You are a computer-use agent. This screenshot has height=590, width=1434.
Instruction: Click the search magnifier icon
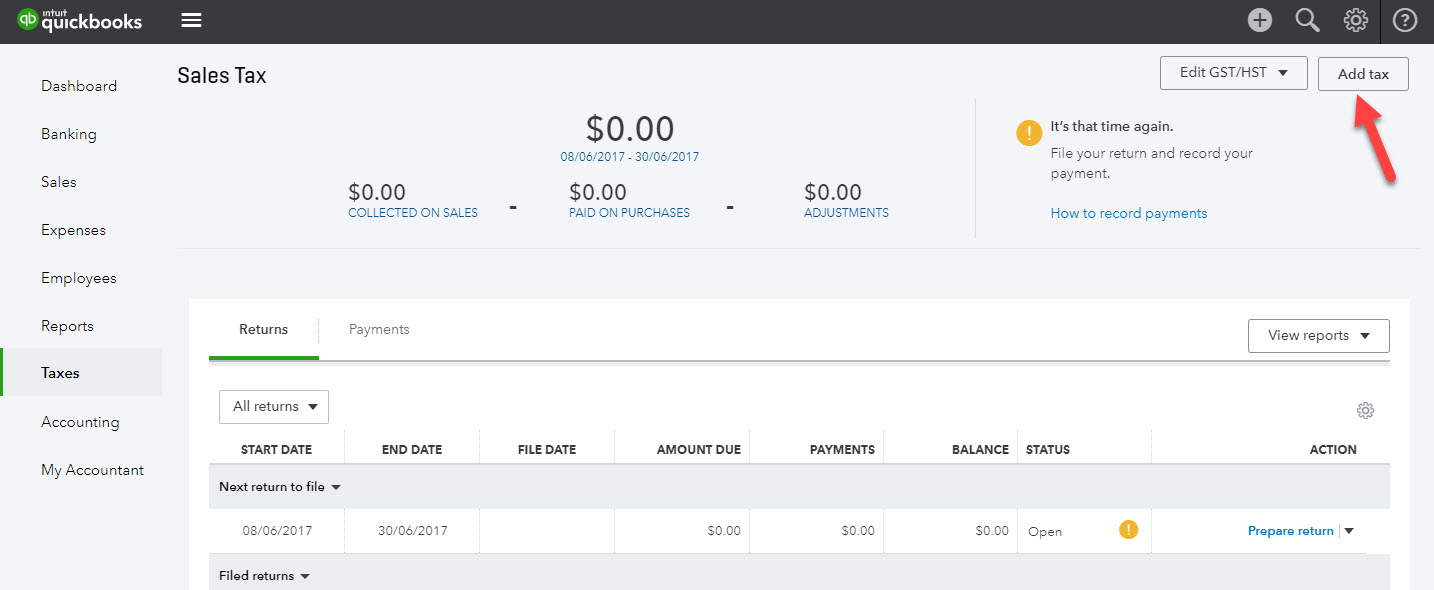(x=1307, y=19)
